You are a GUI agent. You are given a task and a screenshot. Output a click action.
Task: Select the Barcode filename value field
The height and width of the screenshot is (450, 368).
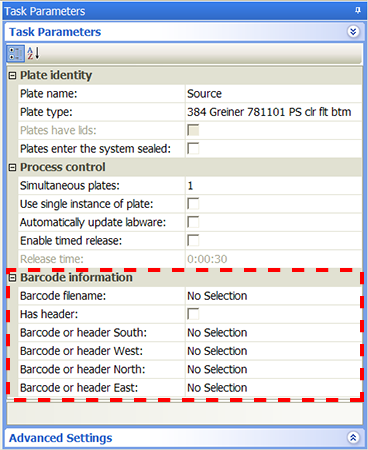pos(273,296)
